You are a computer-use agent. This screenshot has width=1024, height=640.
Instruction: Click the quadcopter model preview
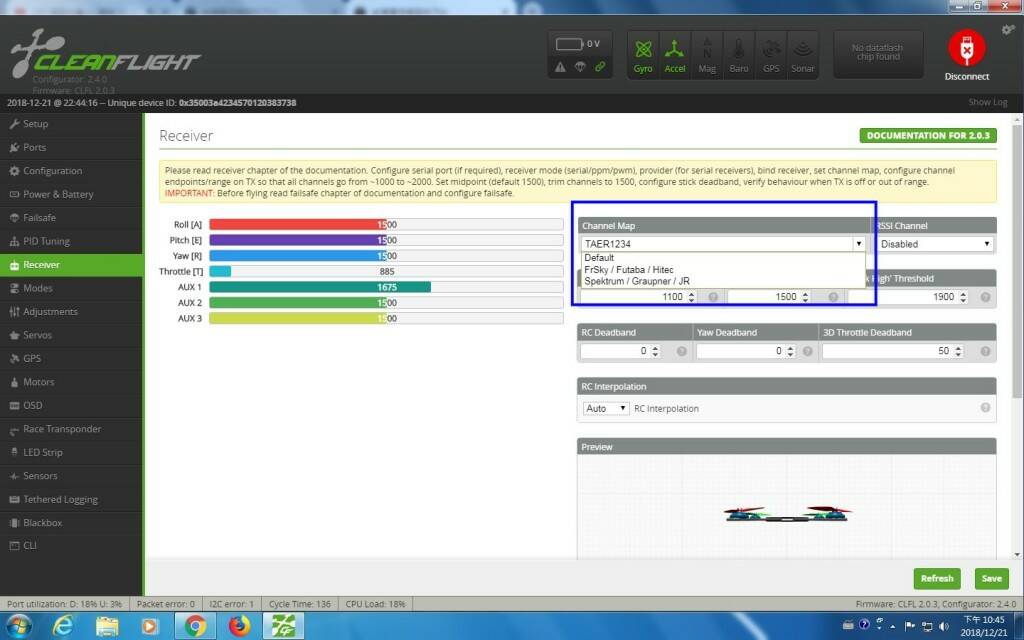click(x=786, y=513)
